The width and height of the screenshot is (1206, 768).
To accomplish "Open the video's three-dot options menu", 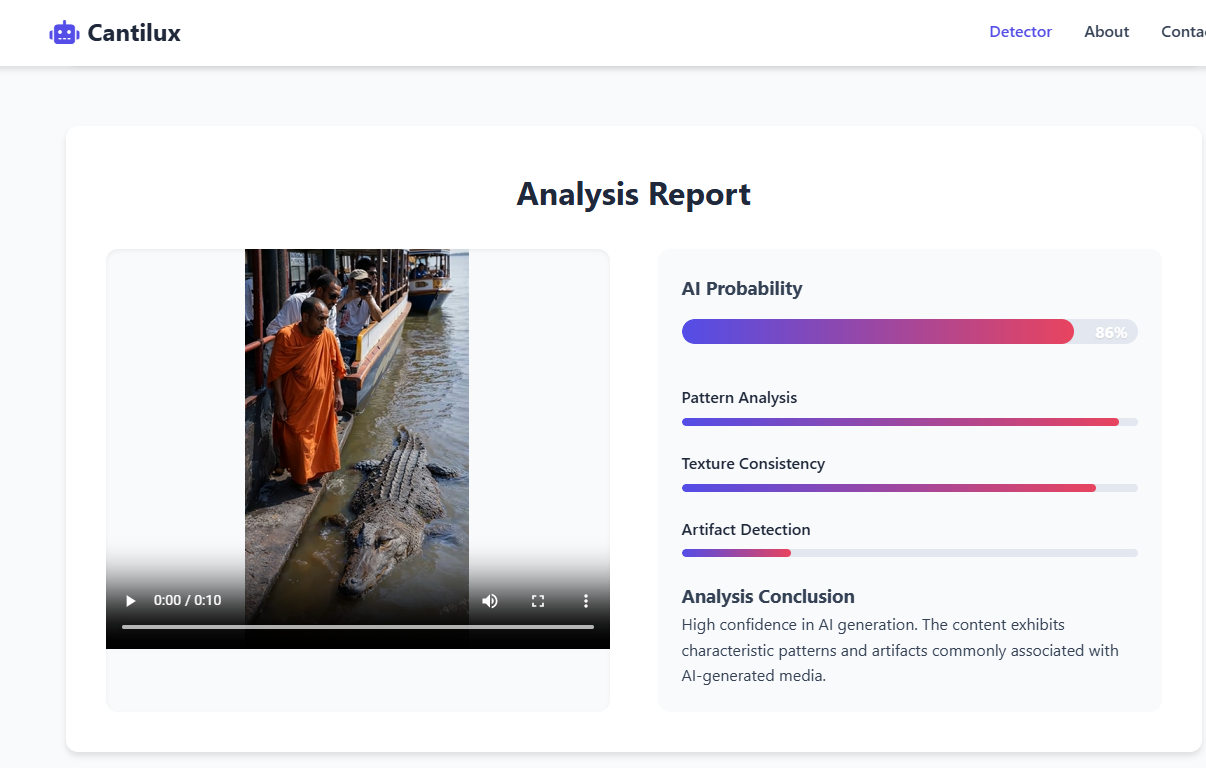I will [586, 601].
